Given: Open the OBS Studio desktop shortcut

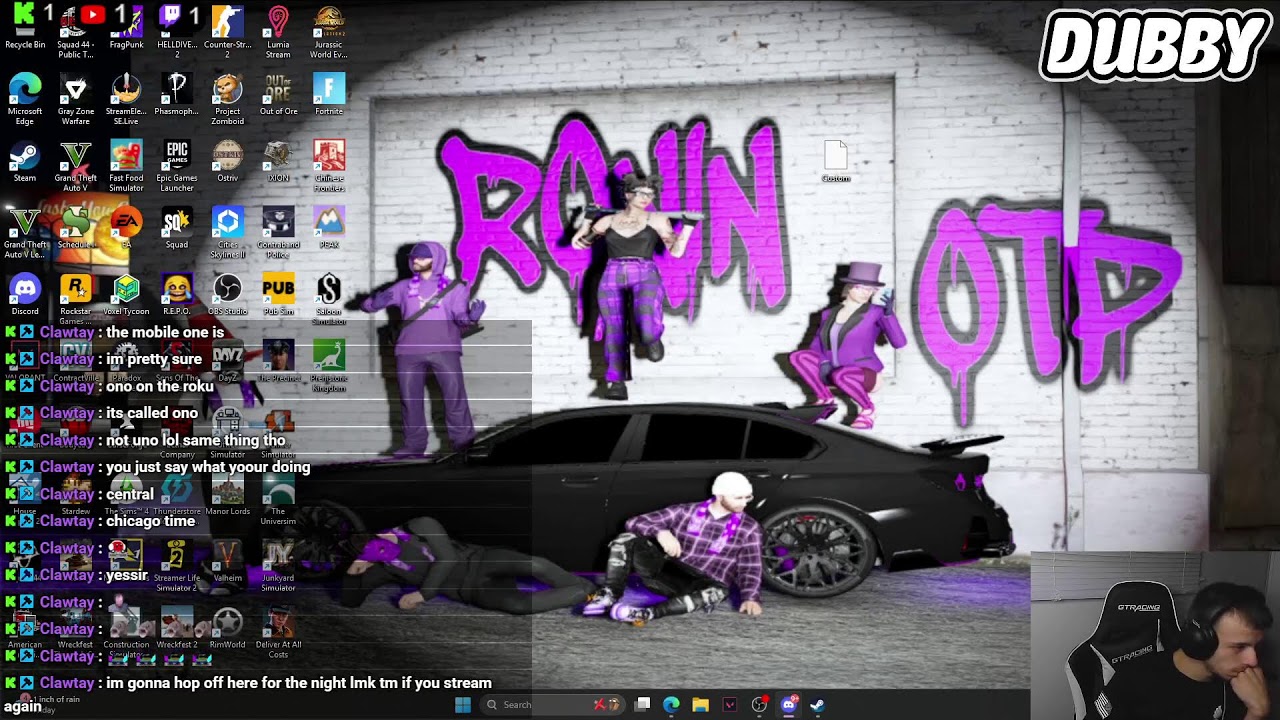Looking at the screenshot, I should coord(227,295).
